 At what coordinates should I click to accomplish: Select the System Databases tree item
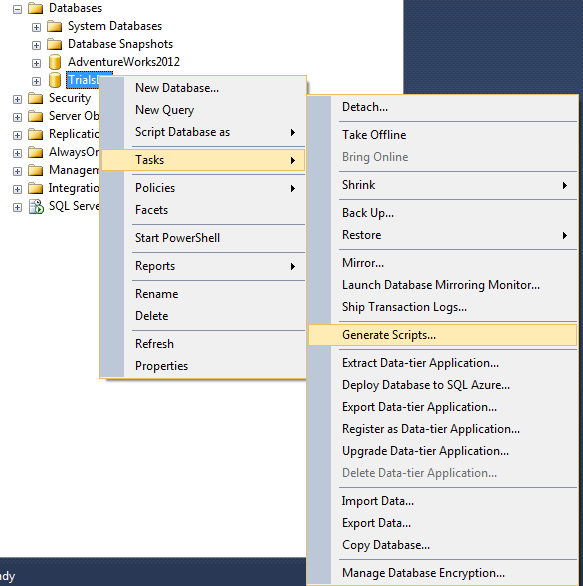tap(115, 26)
